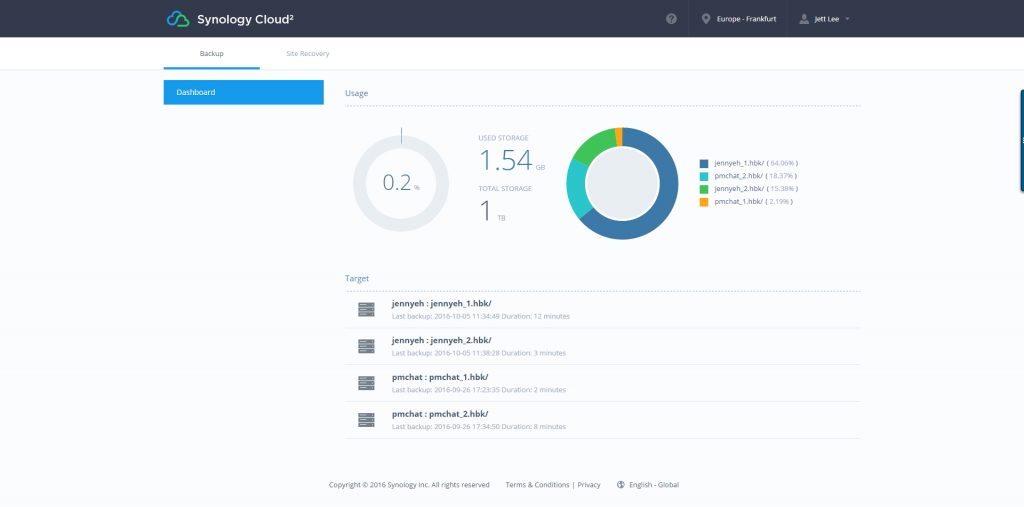Open the Privacy link
The height and width of the screenshot is (507, 1024).
589,485
